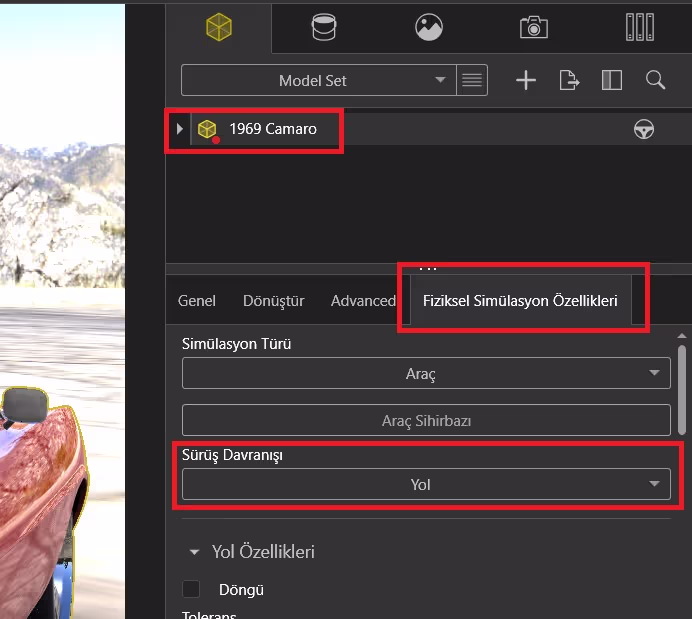Click the list view lines icon
This screenshot has width=692, height=619.
pyautogui.click(x=472, y=80)
